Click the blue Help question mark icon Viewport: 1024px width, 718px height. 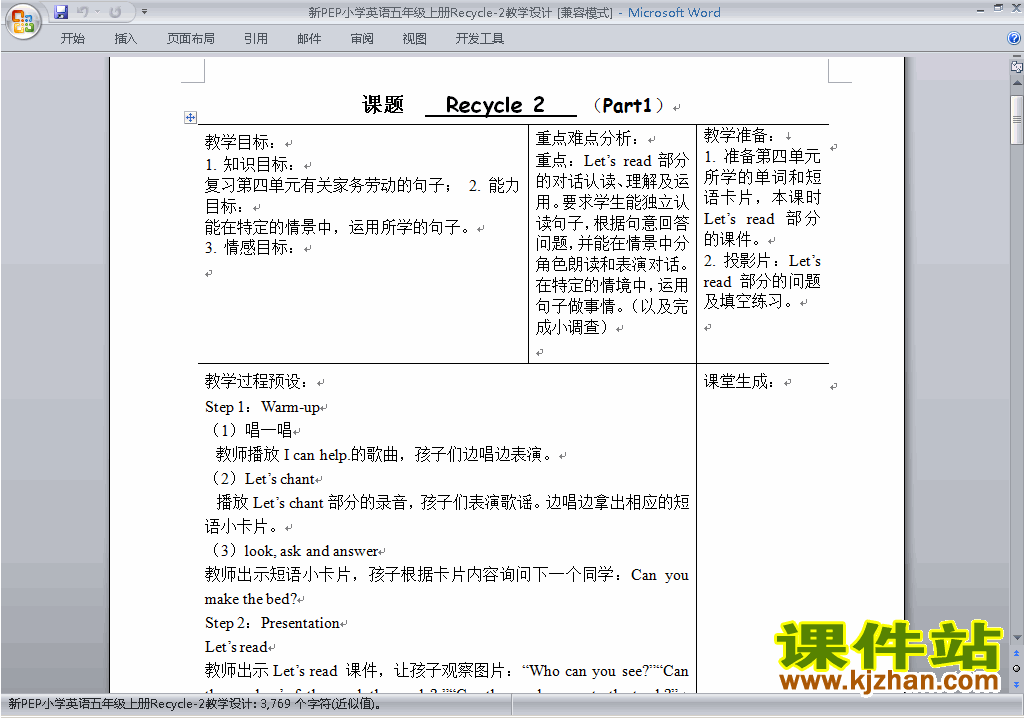(x=1014, y=39)
